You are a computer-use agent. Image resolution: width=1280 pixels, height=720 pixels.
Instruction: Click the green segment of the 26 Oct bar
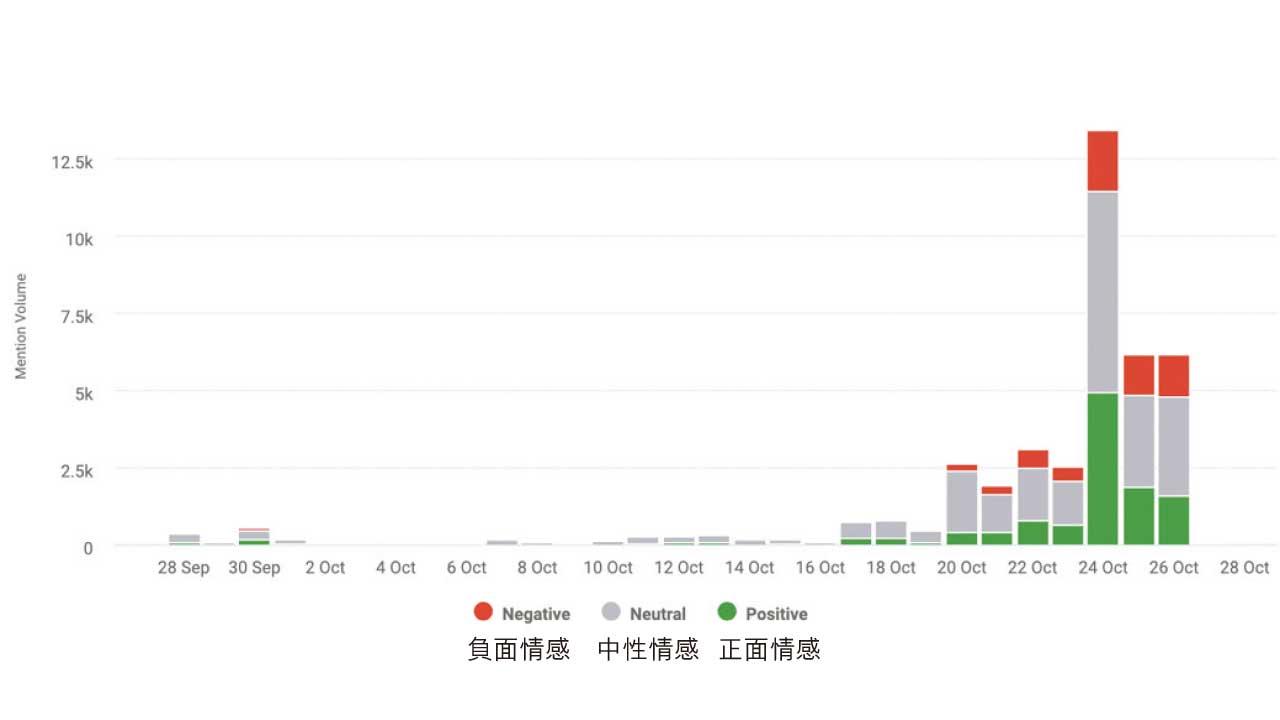point(1173,520)
